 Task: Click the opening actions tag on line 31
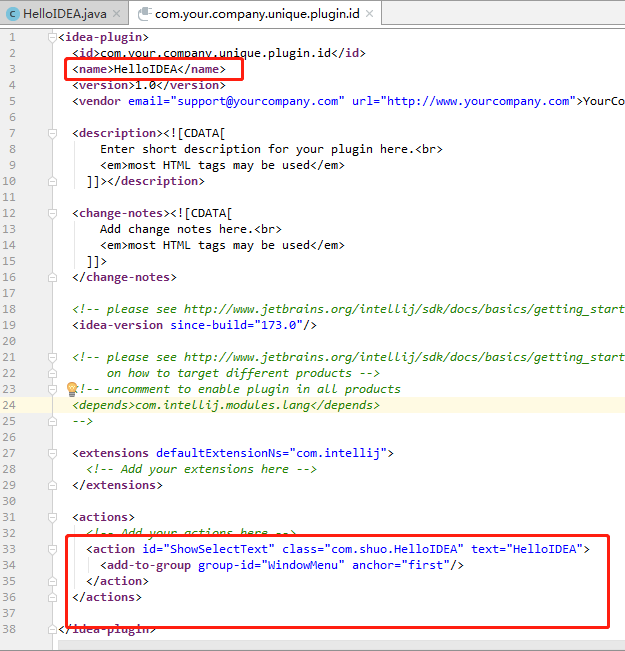point(103,517)
